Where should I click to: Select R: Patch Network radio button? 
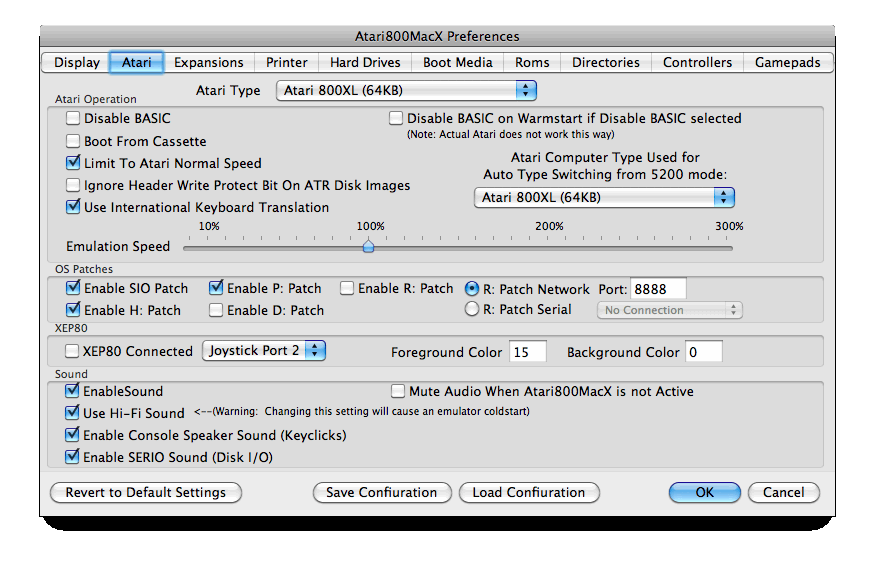pyautogui.click(x=472, y=289)
